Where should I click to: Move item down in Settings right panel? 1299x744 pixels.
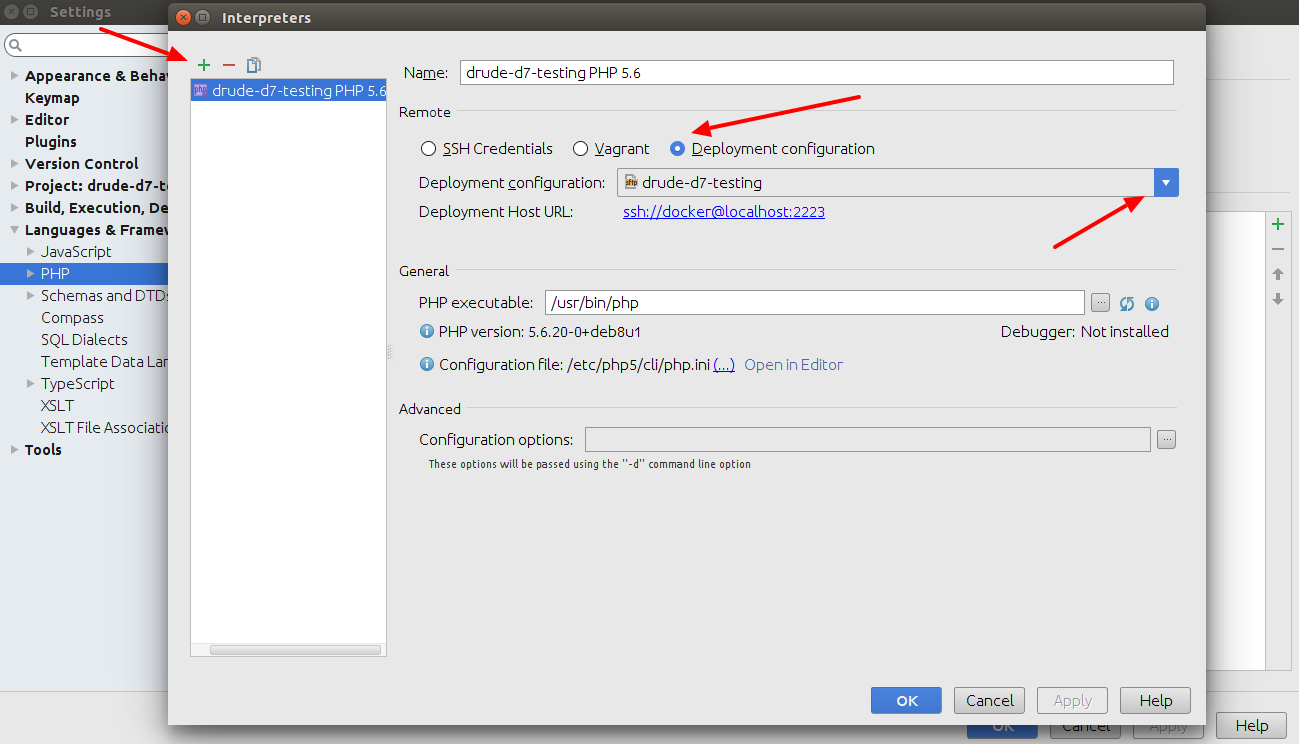coord(1278,299)
